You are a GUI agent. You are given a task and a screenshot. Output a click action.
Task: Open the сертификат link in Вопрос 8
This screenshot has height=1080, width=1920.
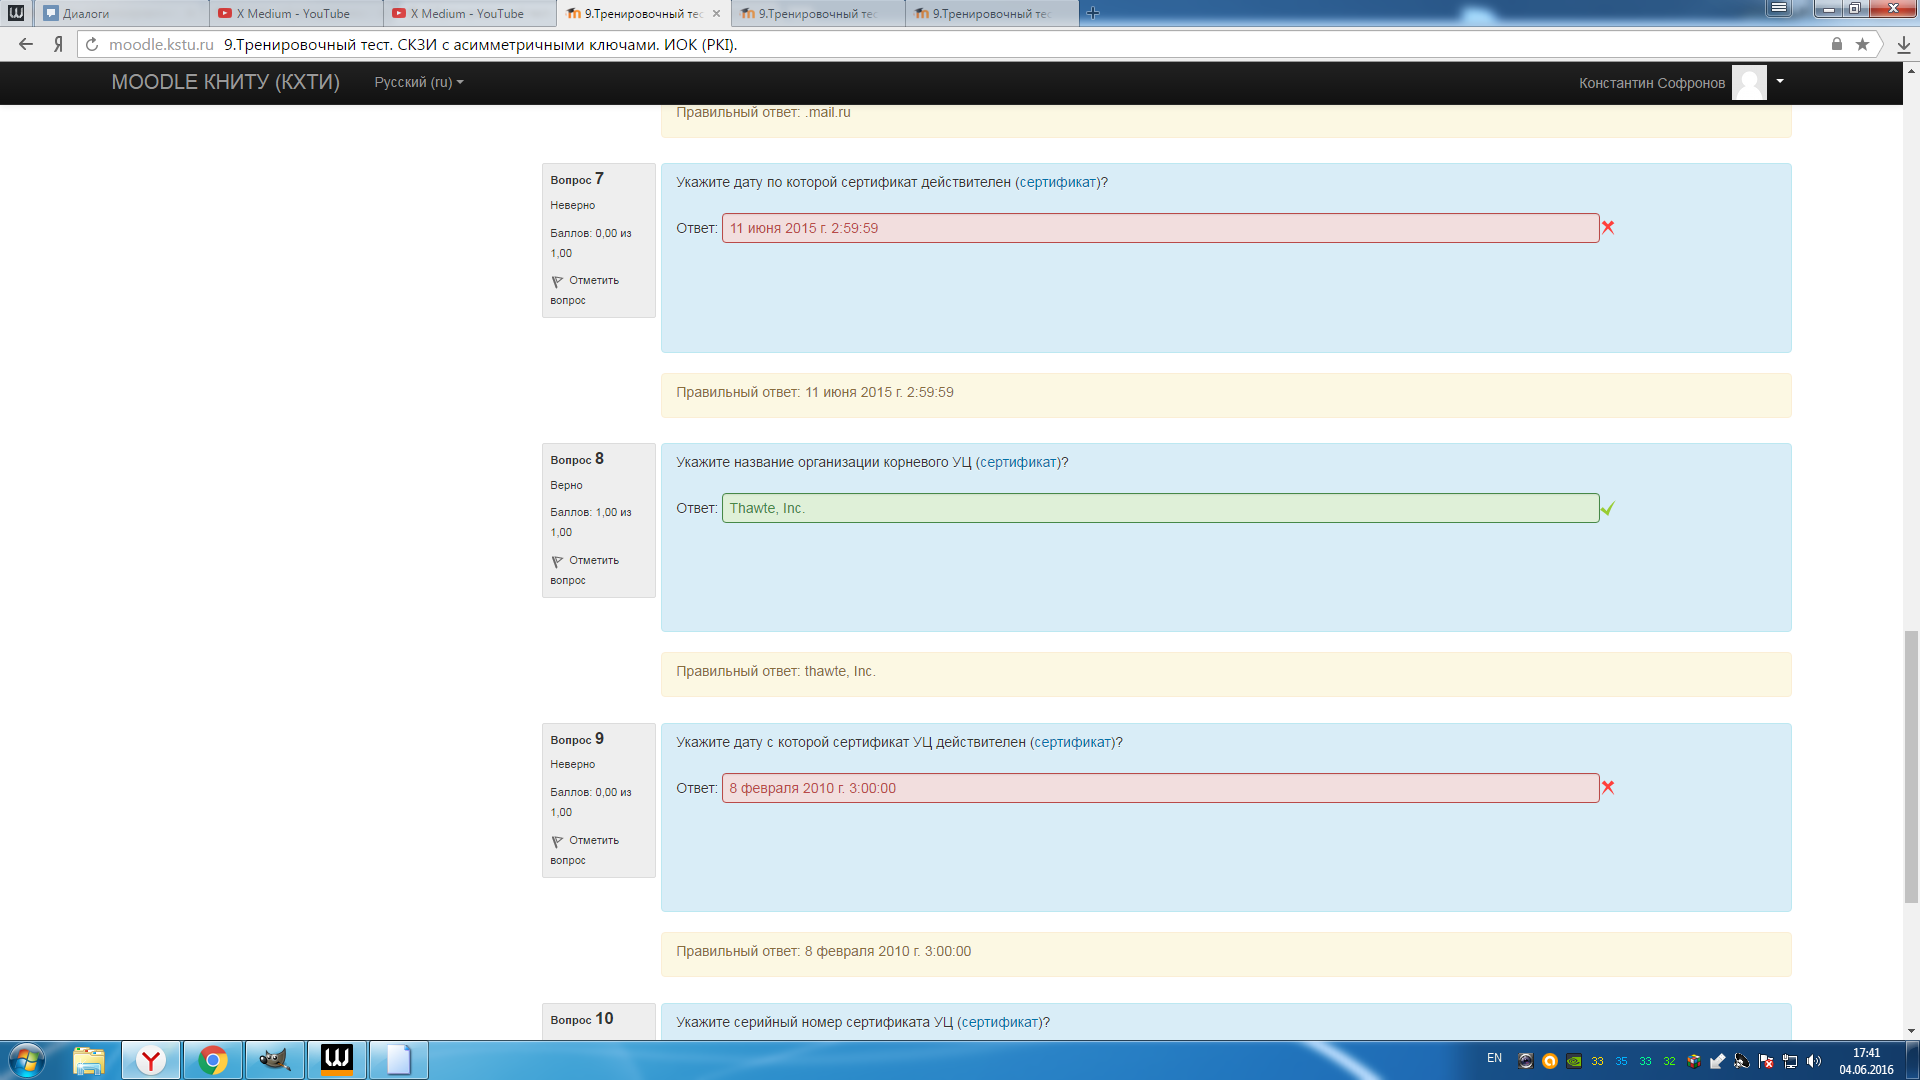[x=1018, y=462]
